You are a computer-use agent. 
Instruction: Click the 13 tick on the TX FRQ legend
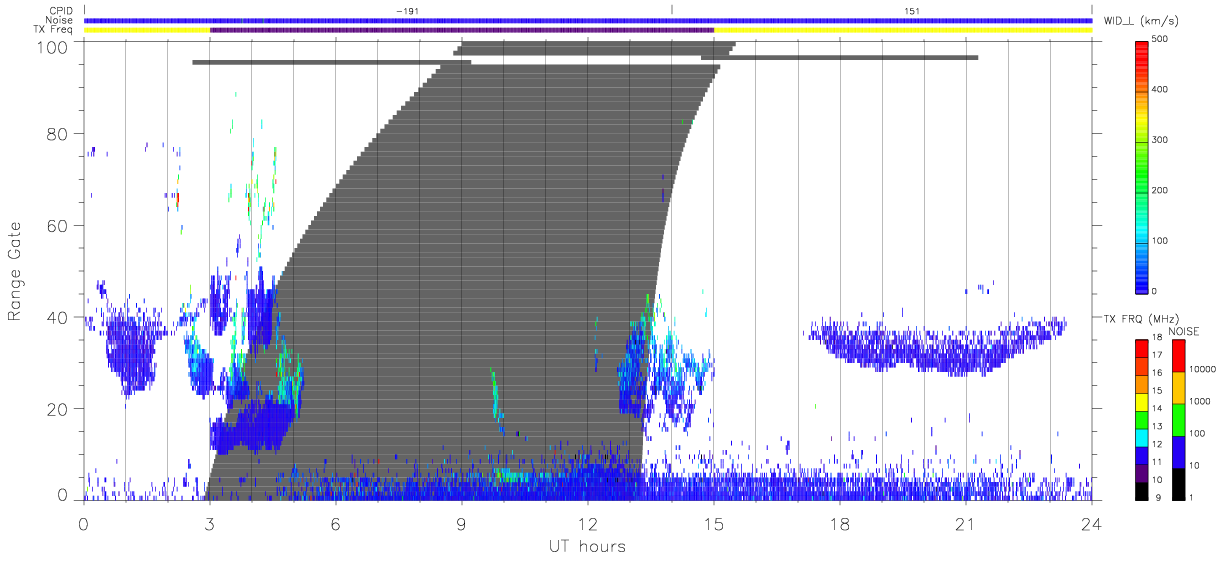pos(1158,426)
